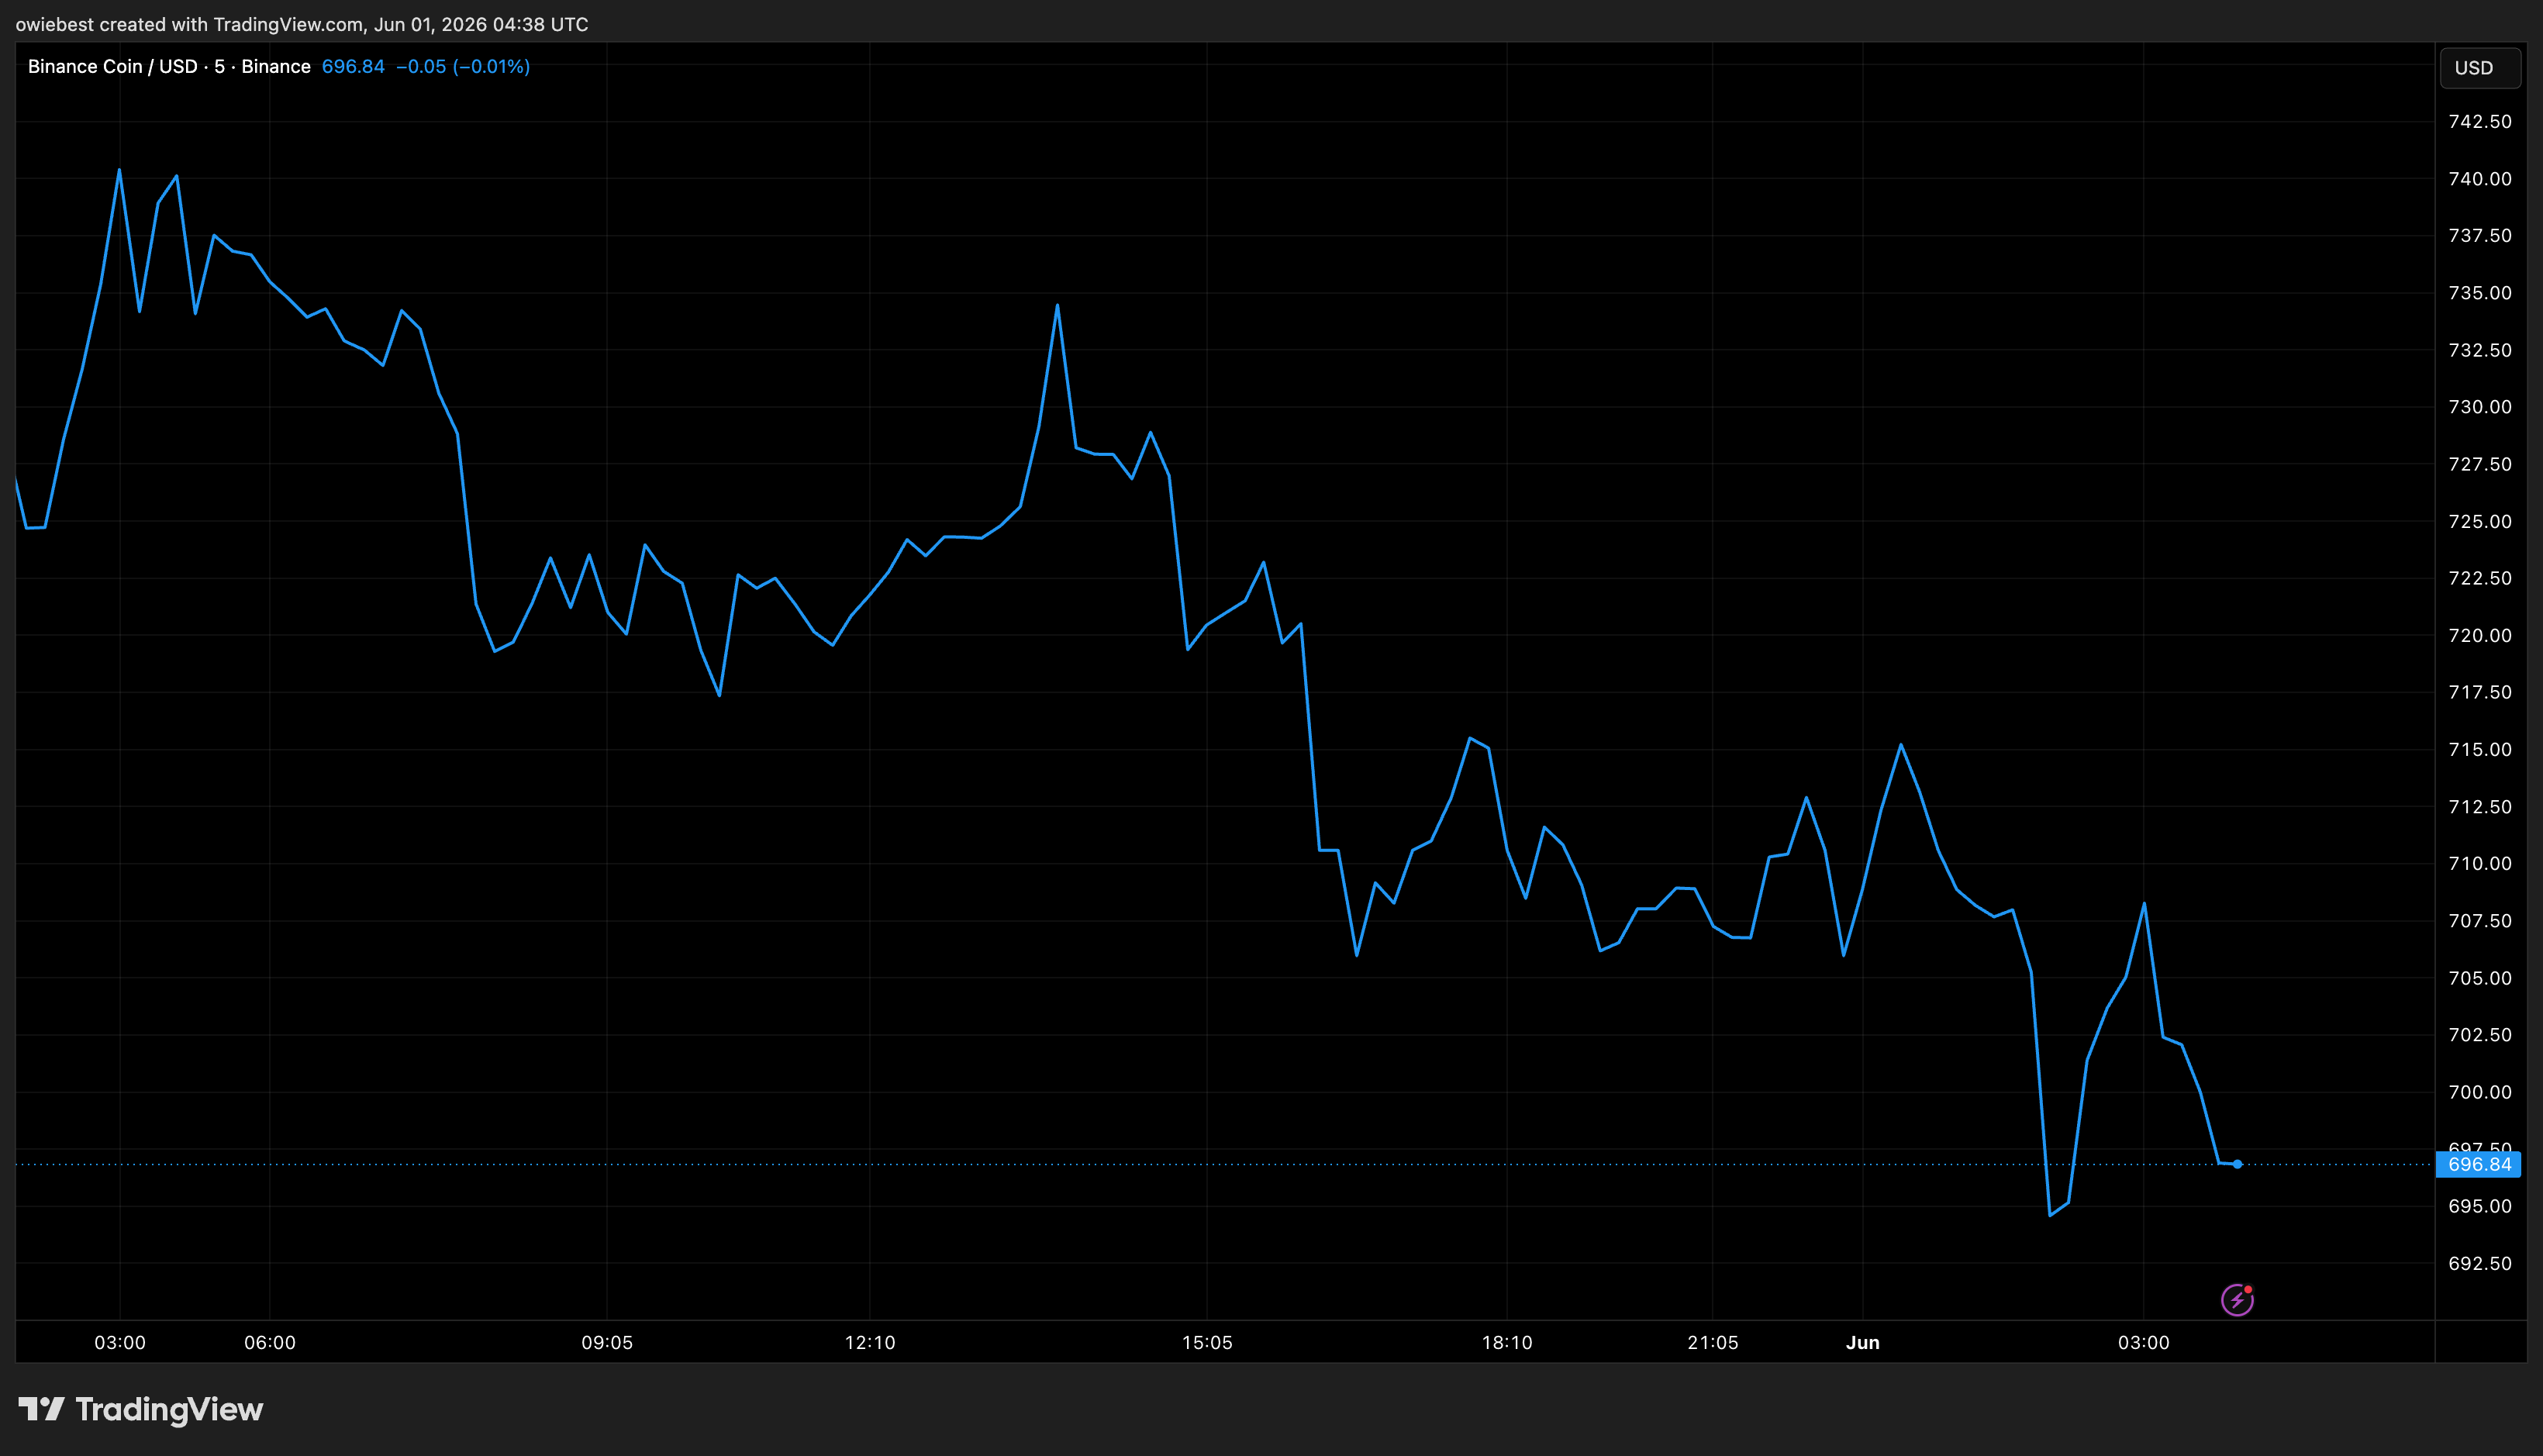Click the 21:05 time axis label
This screenshot has height=1456, width=2543.
[x=1713, y=1342]
